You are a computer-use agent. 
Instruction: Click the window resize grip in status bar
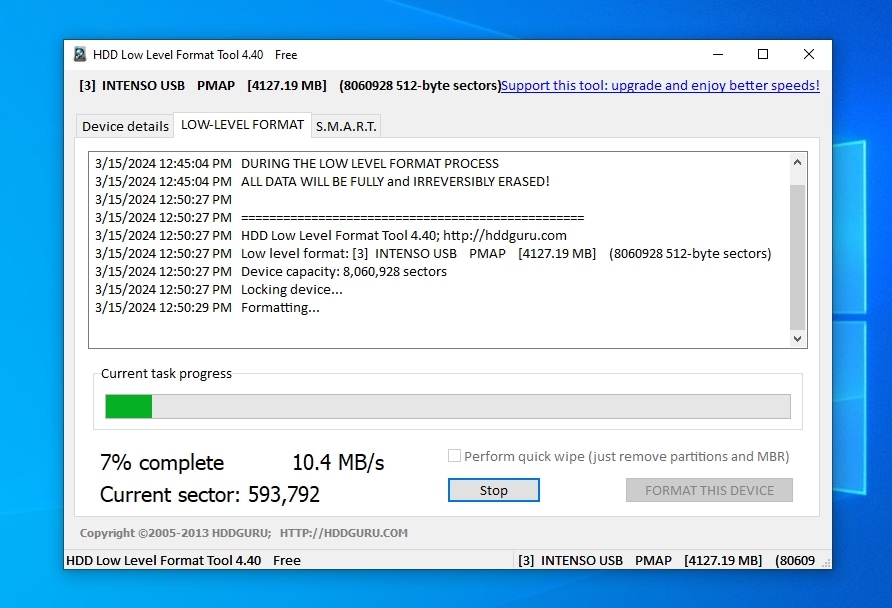(x=825, y=562)
